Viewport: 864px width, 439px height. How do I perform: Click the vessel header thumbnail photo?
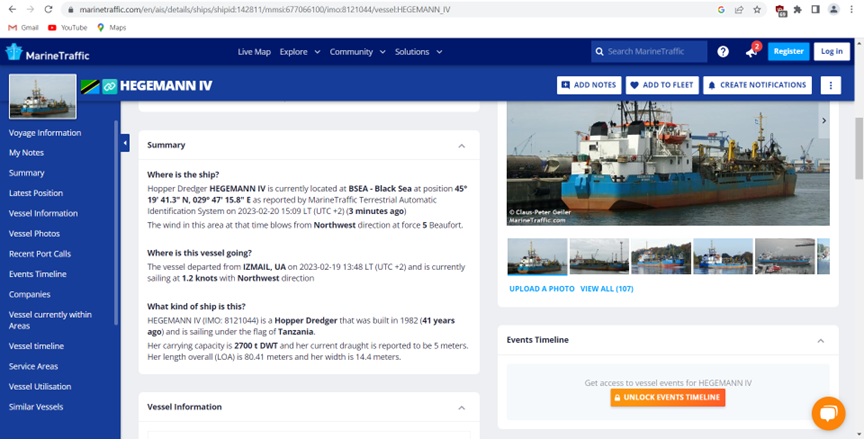tap(43, 96)
